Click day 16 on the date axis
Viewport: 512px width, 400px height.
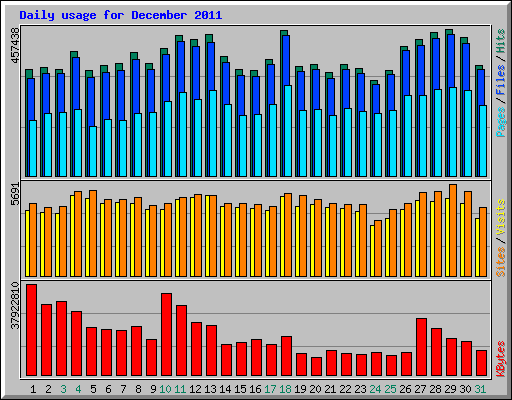tap(255, 389)
